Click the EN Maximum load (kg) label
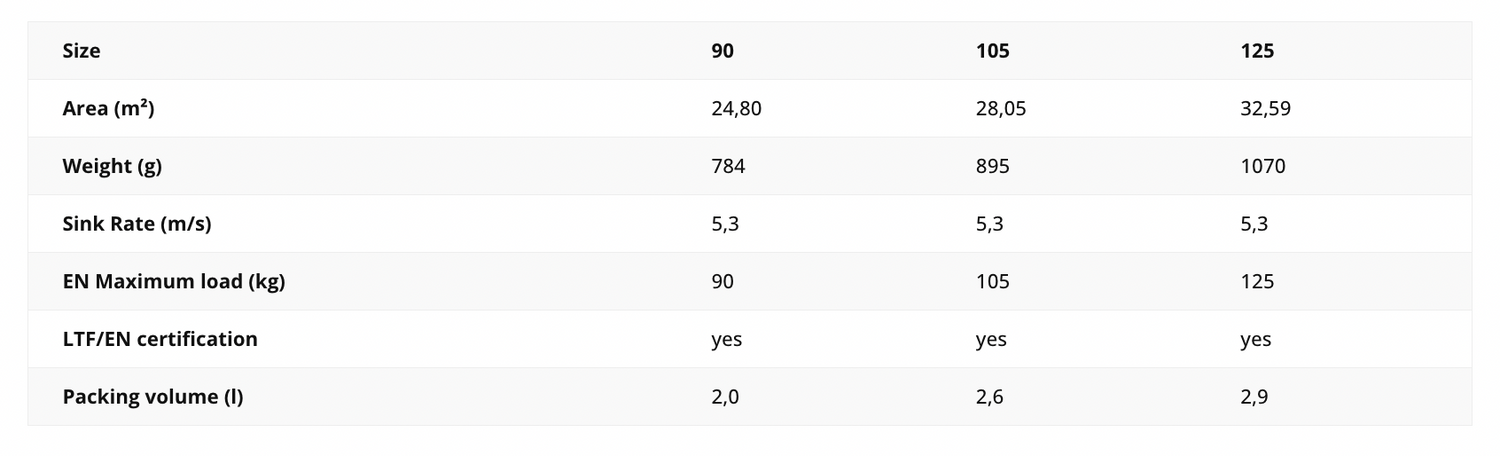The height and width of the screenshot is (456, 1500). (174, 282)
